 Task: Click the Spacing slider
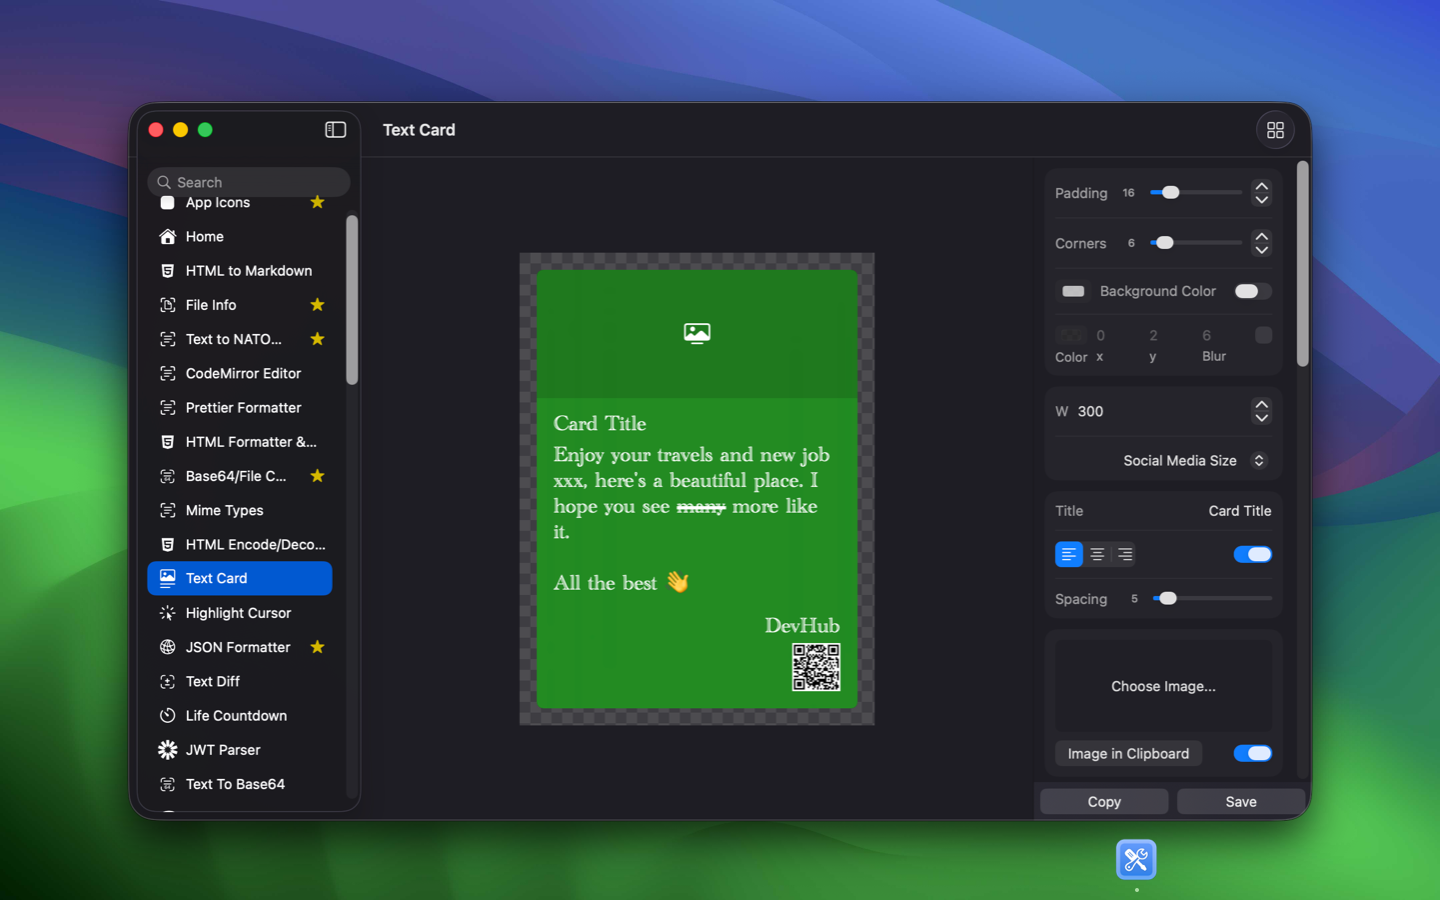[x=1212, y=599]
